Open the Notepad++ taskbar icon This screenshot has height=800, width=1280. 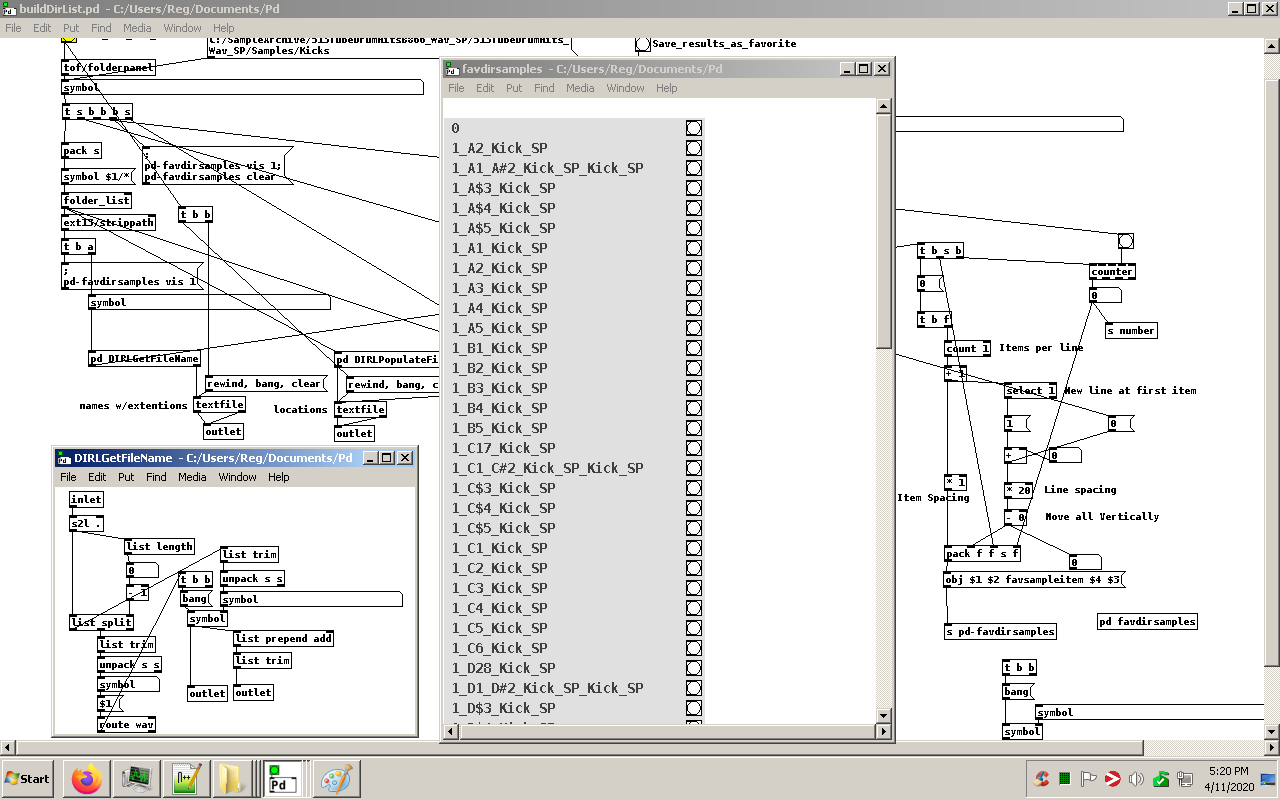184,778
